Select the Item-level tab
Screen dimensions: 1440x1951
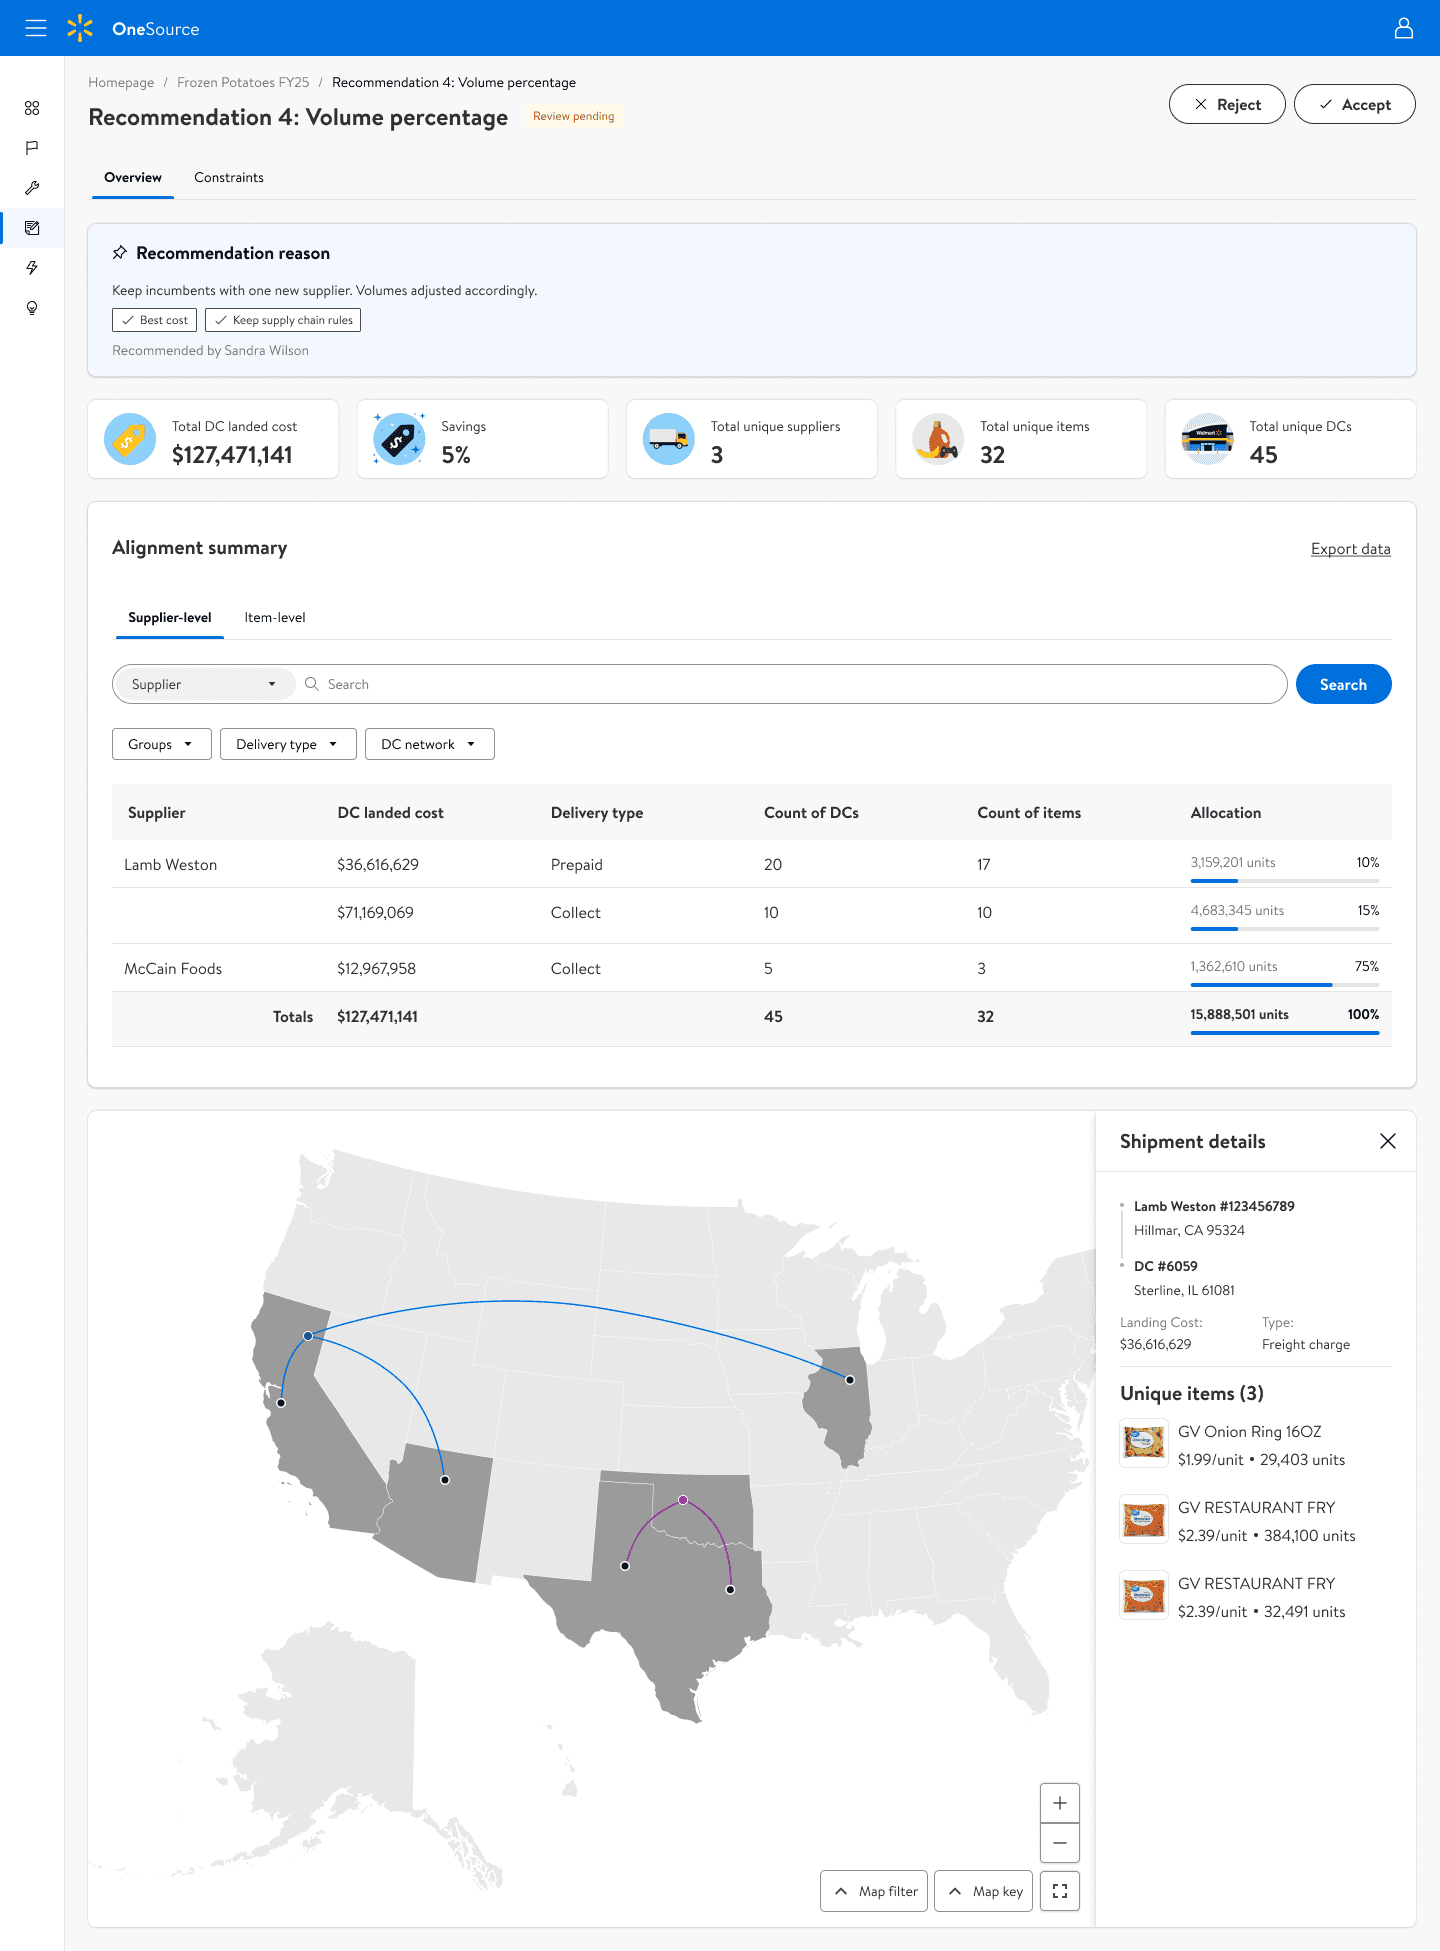(x=275, y=617)
